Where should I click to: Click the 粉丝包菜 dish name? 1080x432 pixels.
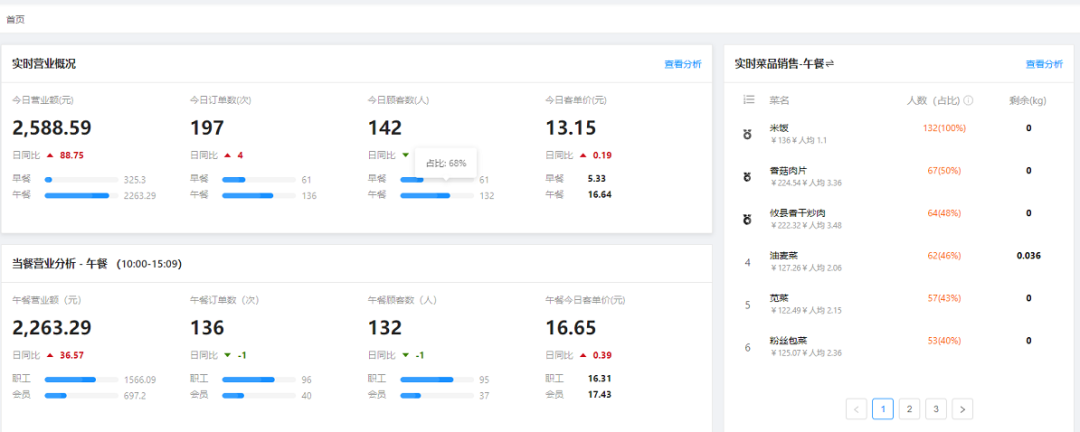[786, 341]
